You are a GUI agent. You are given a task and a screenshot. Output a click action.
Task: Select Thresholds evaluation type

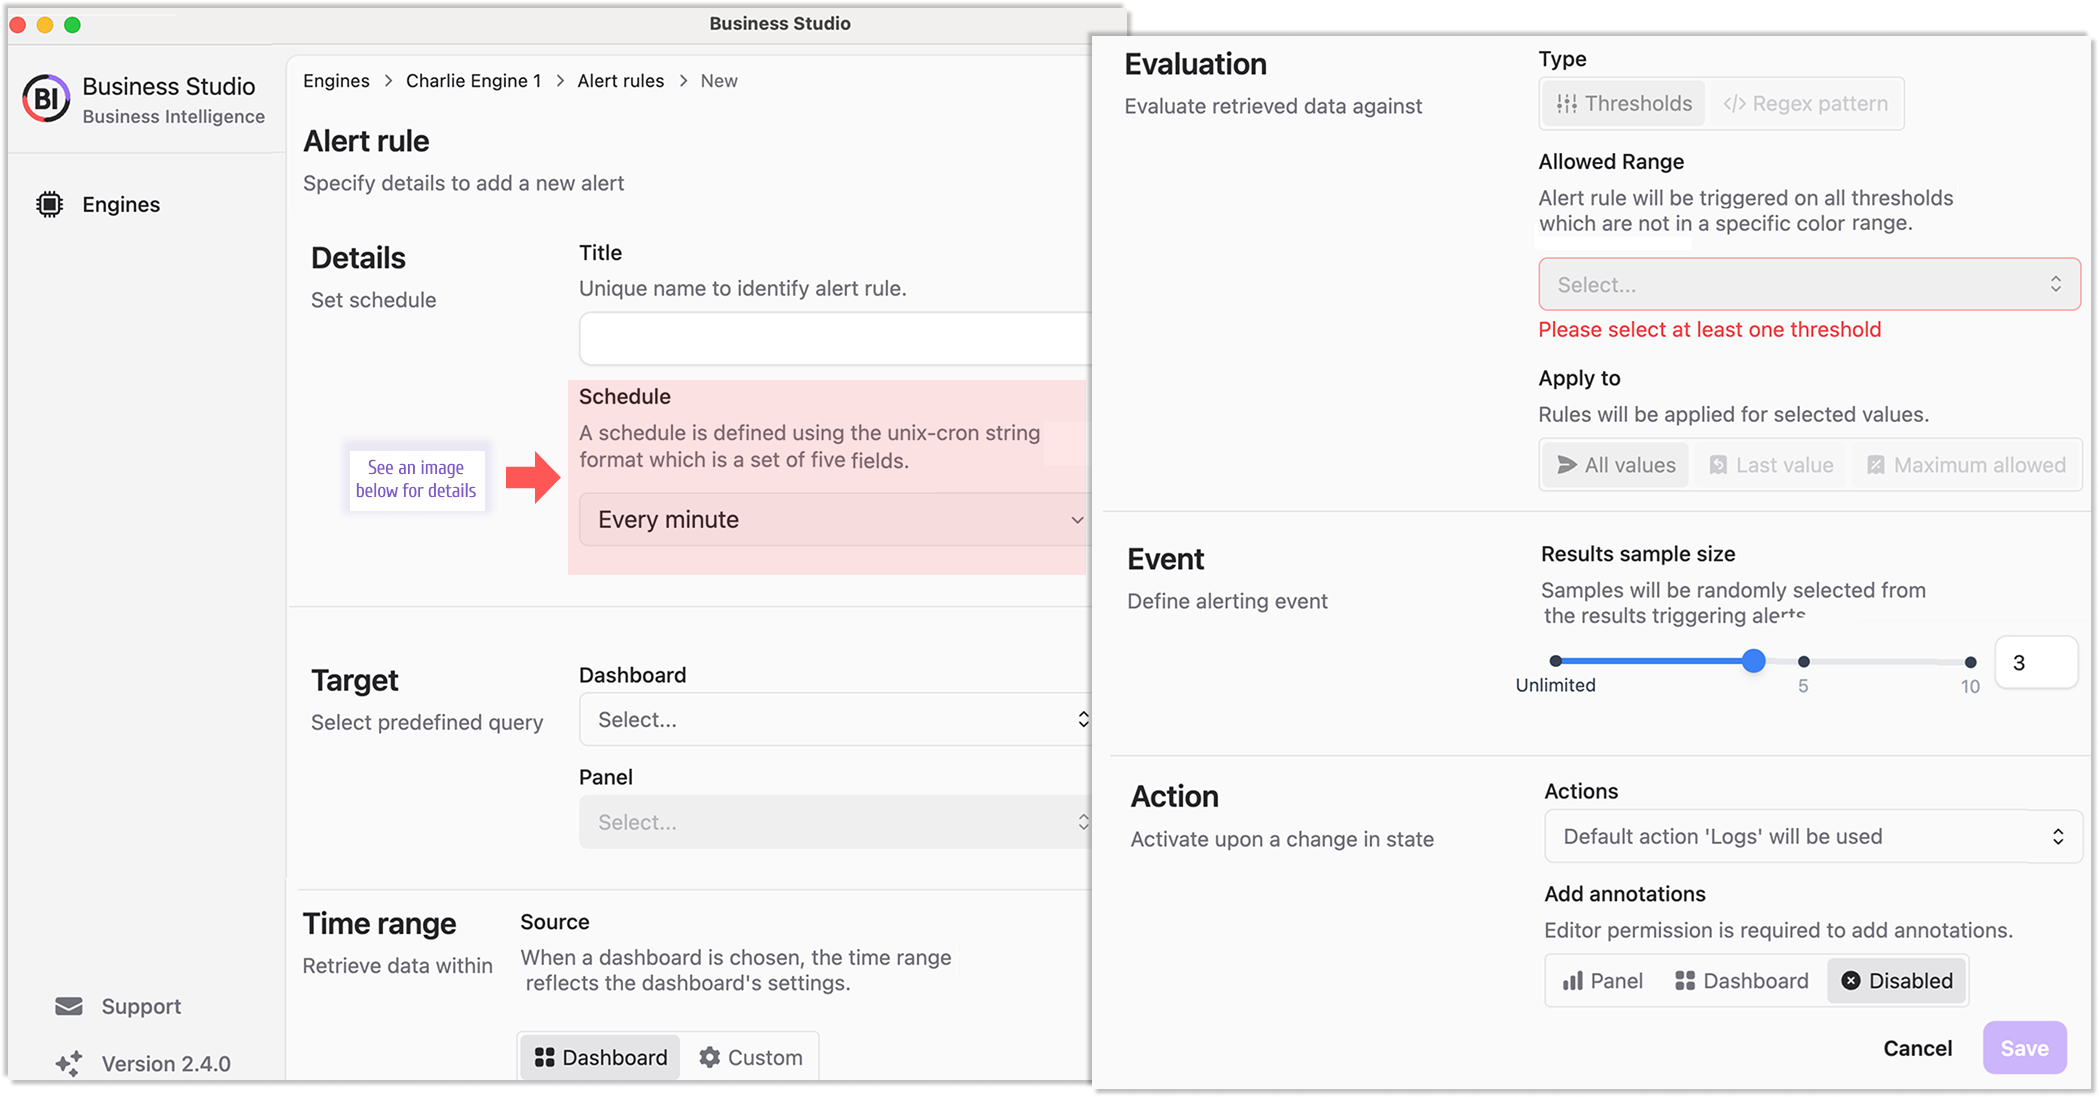click(1624, 104)
